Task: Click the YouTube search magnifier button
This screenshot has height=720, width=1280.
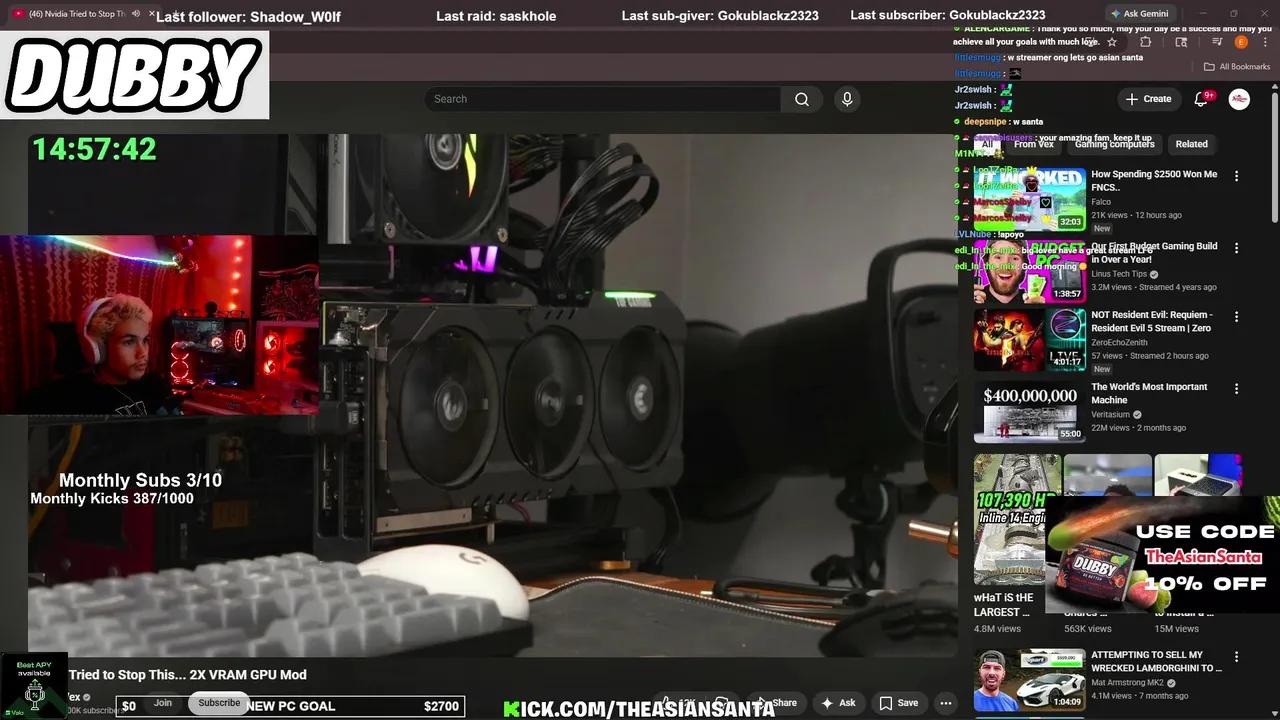Action: pyautogui.click(x=802, y=99)
